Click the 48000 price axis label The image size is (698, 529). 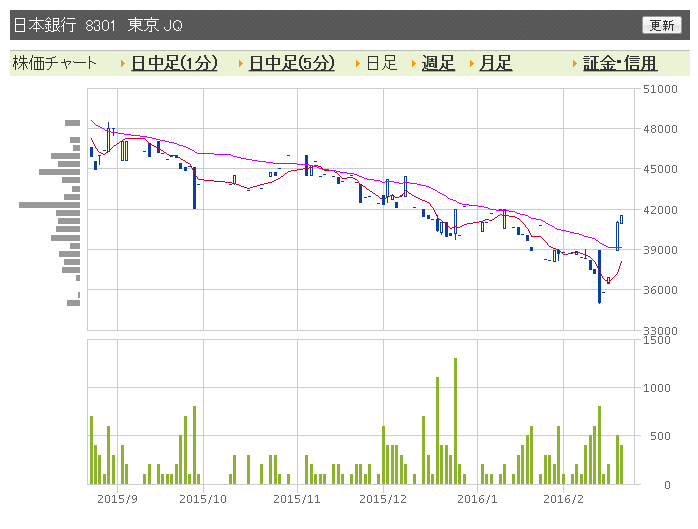point(660,129)
